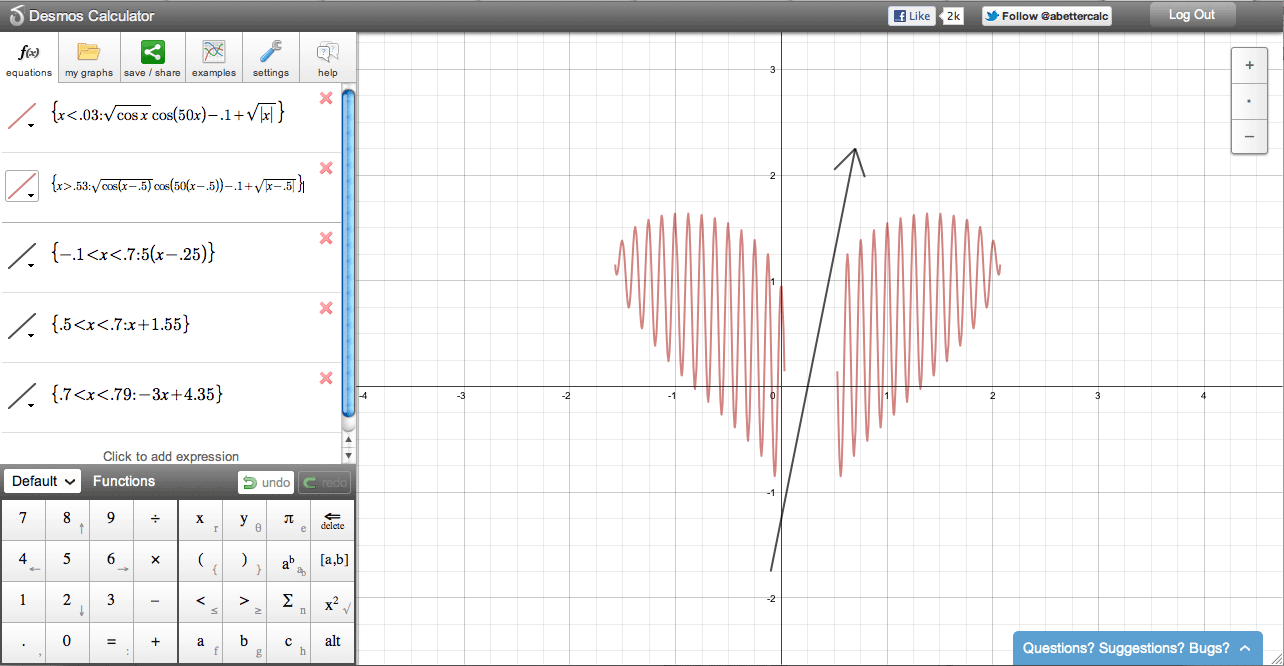The height and width of the screenshot is (666, 1284).
Task: Click the undo button
Action: pos(266,483)
